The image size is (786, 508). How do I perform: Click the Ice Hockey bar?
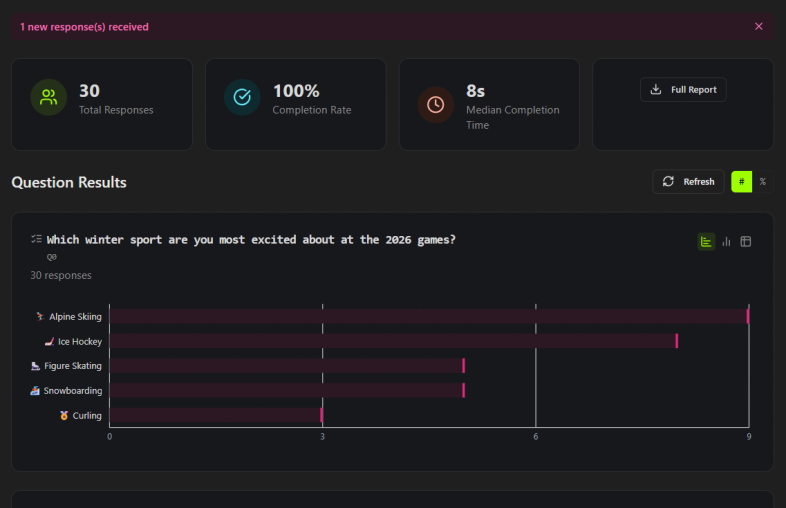point(394,341)
